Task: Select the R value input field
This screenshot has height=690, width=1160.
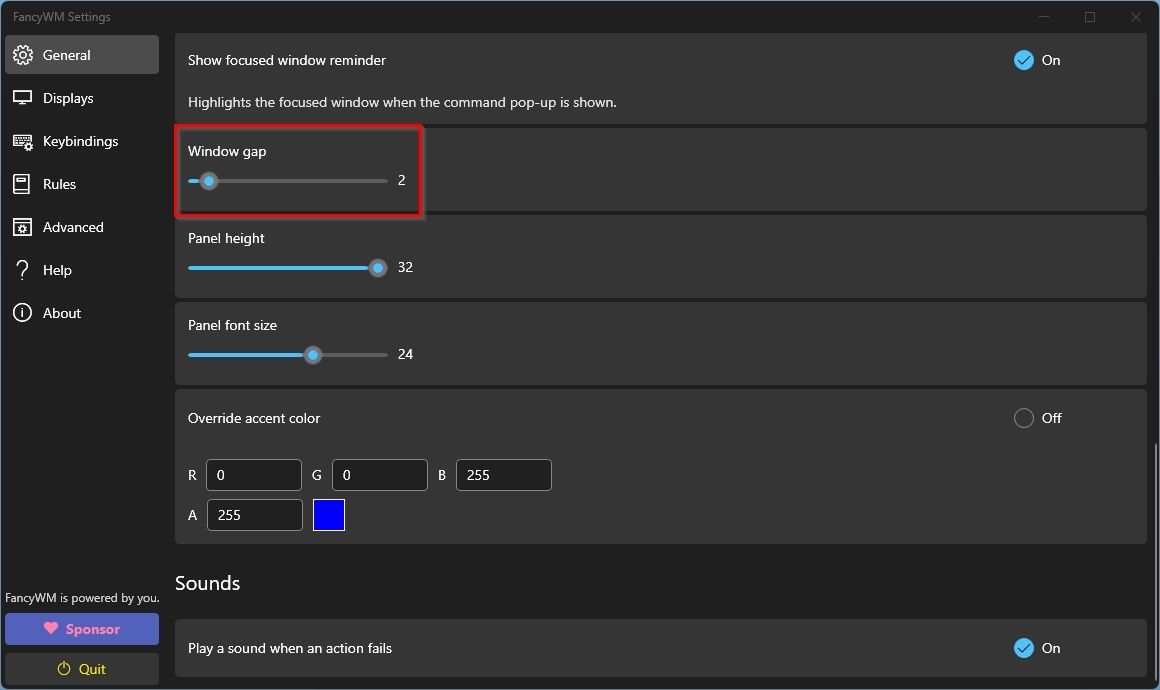Action: 254,474
